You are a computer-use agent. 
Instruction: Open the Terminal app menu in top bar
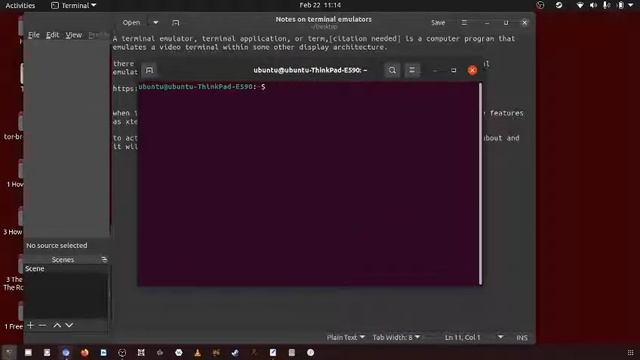pos(73,5)
